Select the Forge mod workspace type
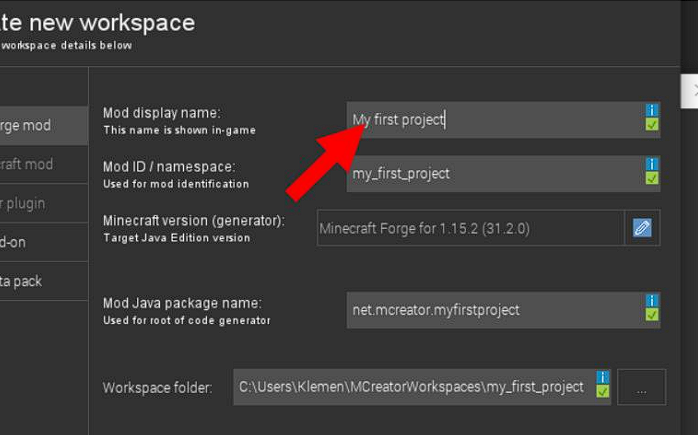698x435 pixels. coord(40,126)
